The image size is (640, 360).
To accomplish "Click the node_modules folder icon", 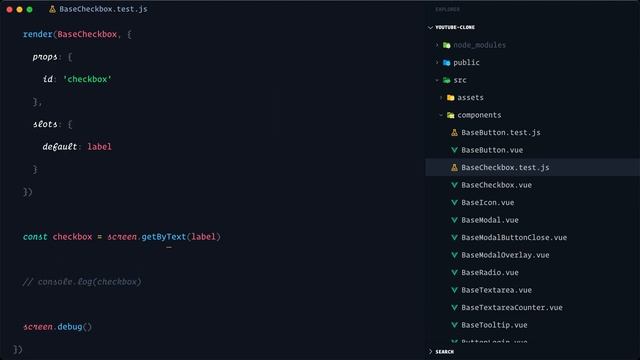I will (447, 45).
